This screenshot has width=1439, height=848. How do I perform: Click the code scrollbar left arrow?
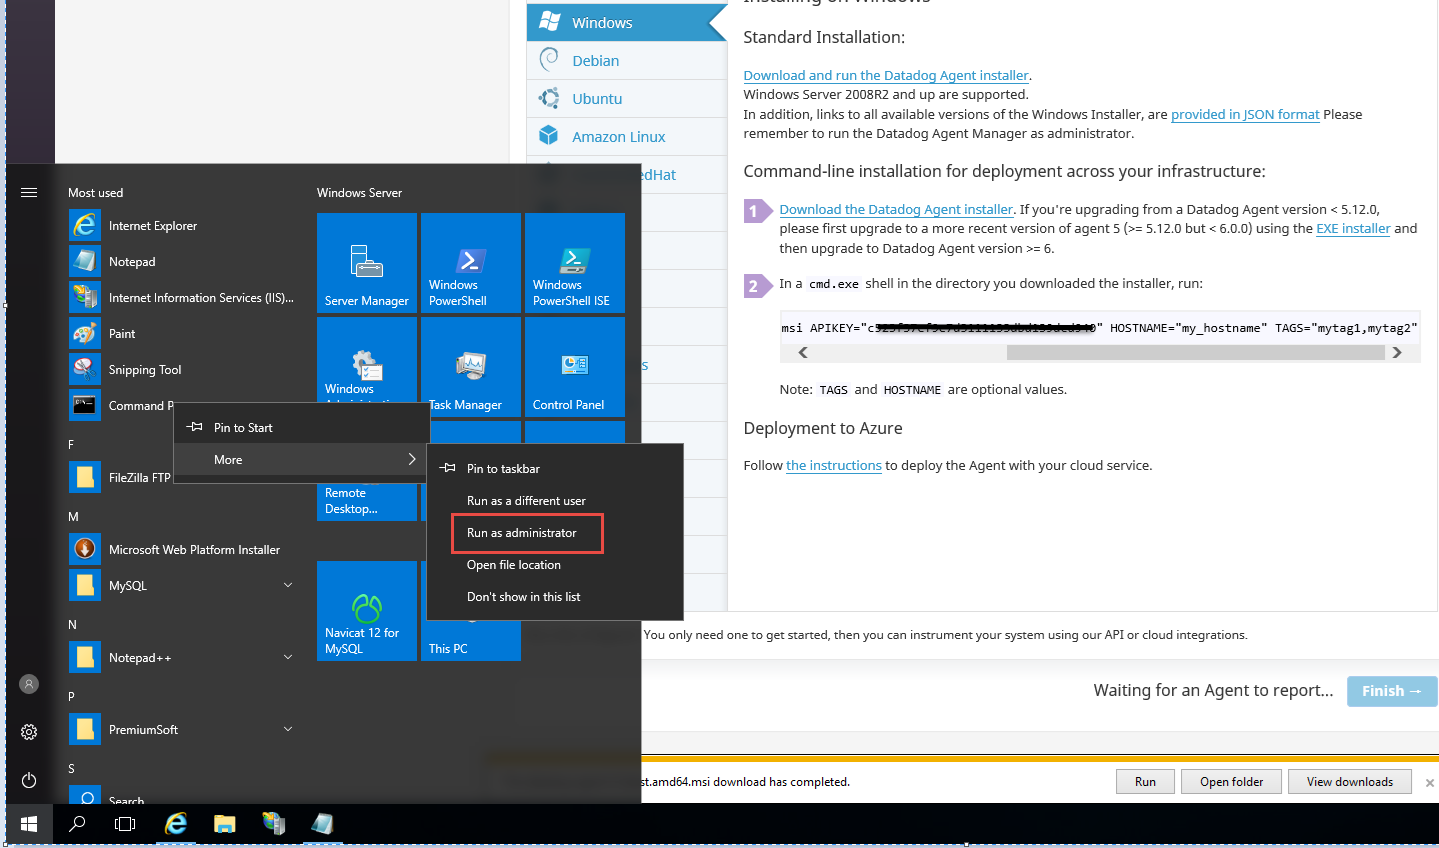[x=802, y=353]
